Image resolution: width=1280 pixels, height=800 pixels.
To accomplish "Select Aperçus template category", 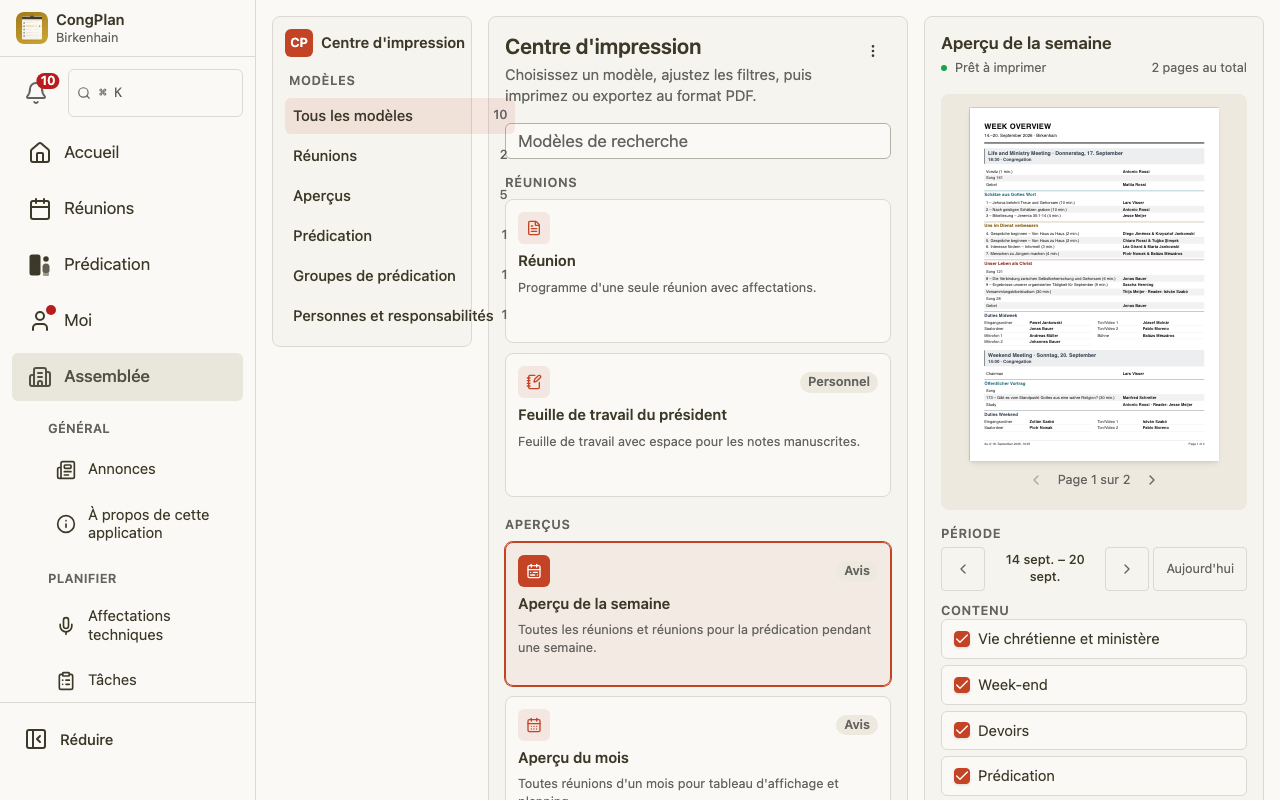I will [400, 196].
